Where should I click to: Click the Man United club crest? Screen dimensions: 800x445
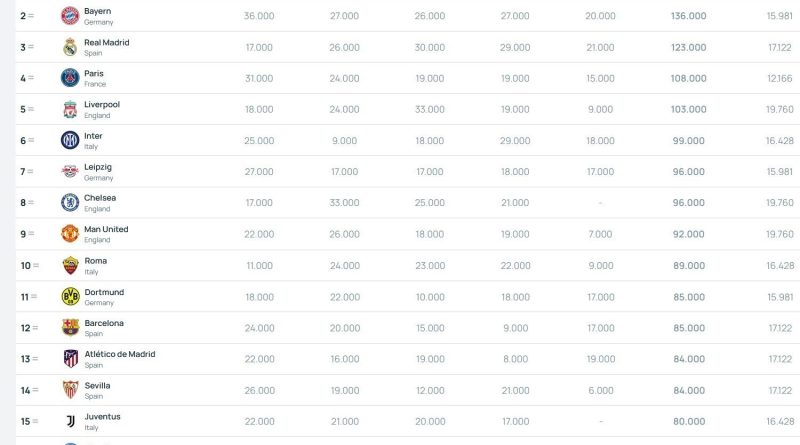(69, 234)
